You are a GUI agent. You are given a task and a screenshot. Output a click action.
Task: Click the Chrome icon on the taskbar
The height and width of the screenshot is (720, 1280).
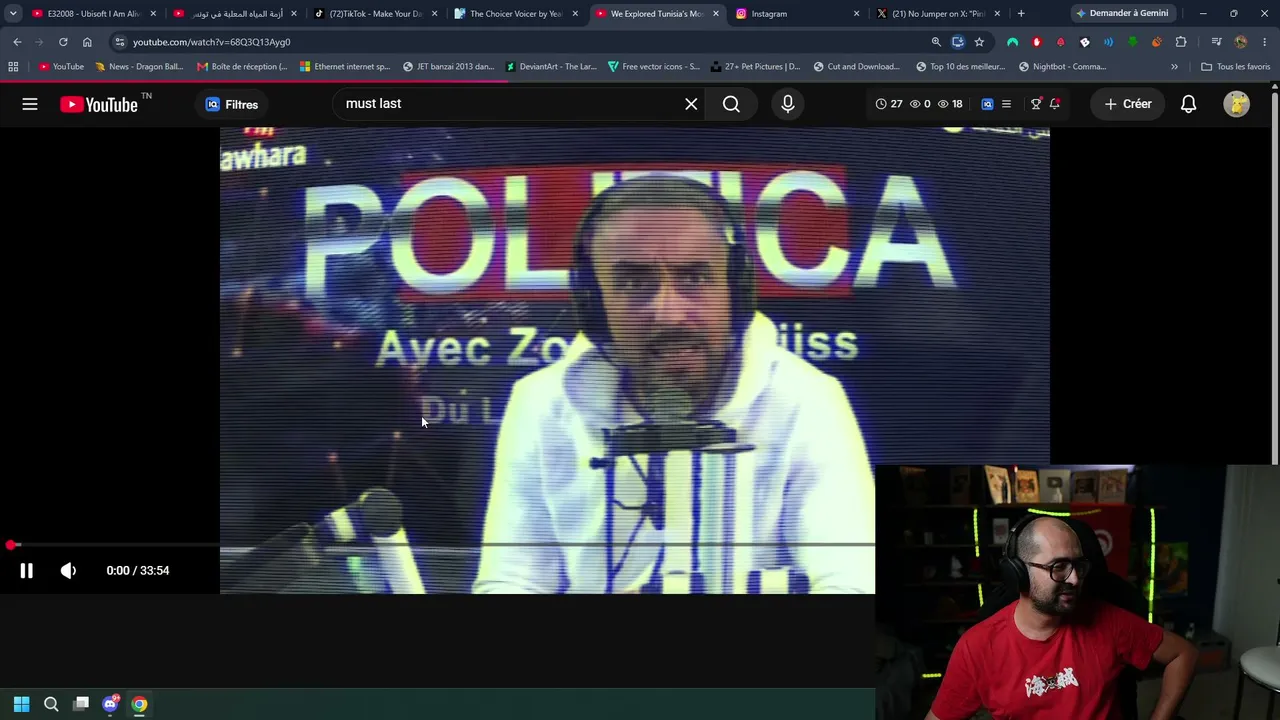[x=139, y=704]
